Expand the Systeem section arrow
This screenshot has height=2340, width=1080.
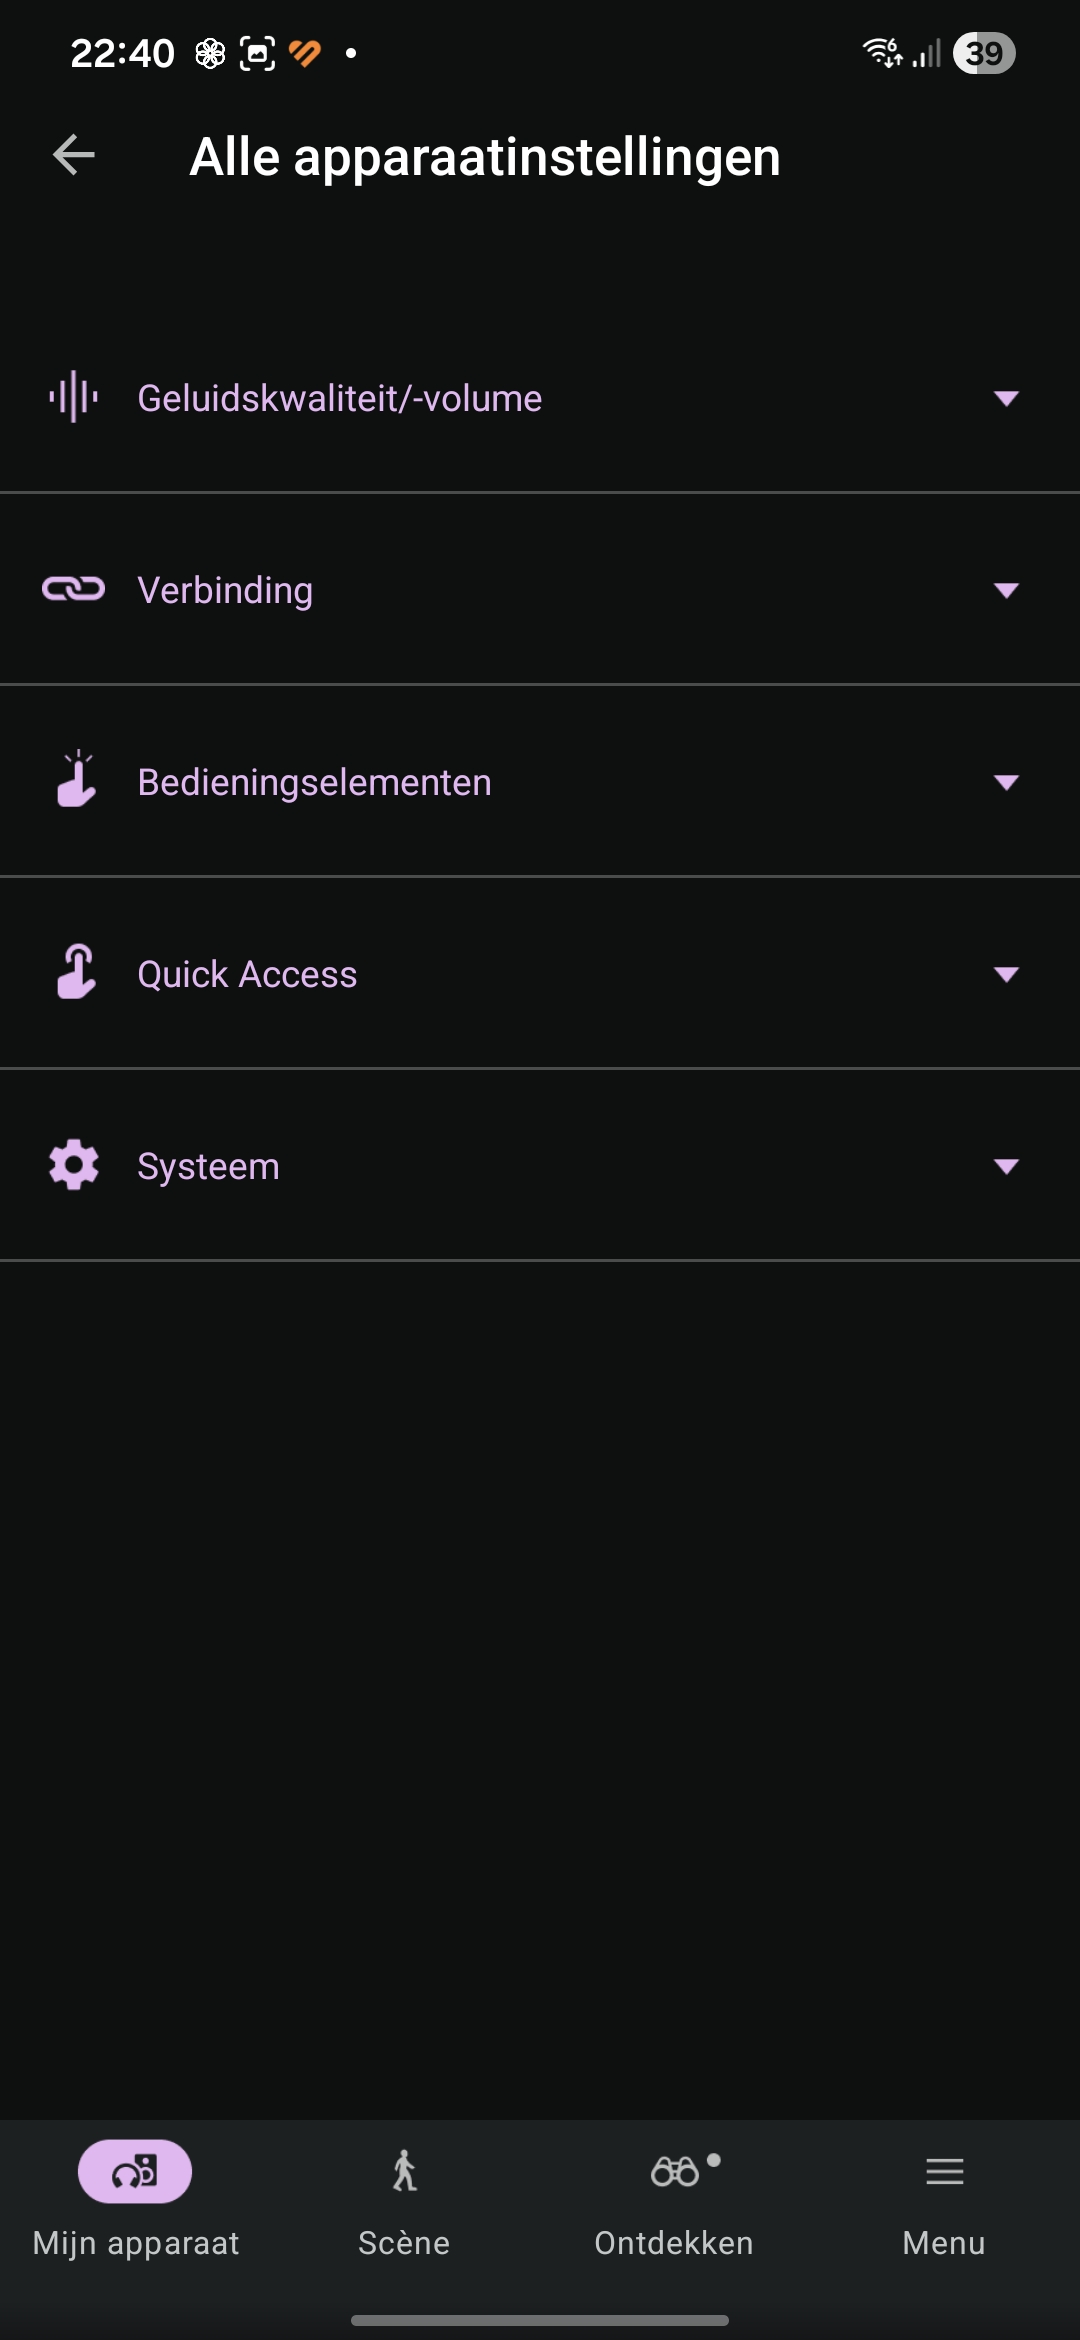[1006, 1166]
